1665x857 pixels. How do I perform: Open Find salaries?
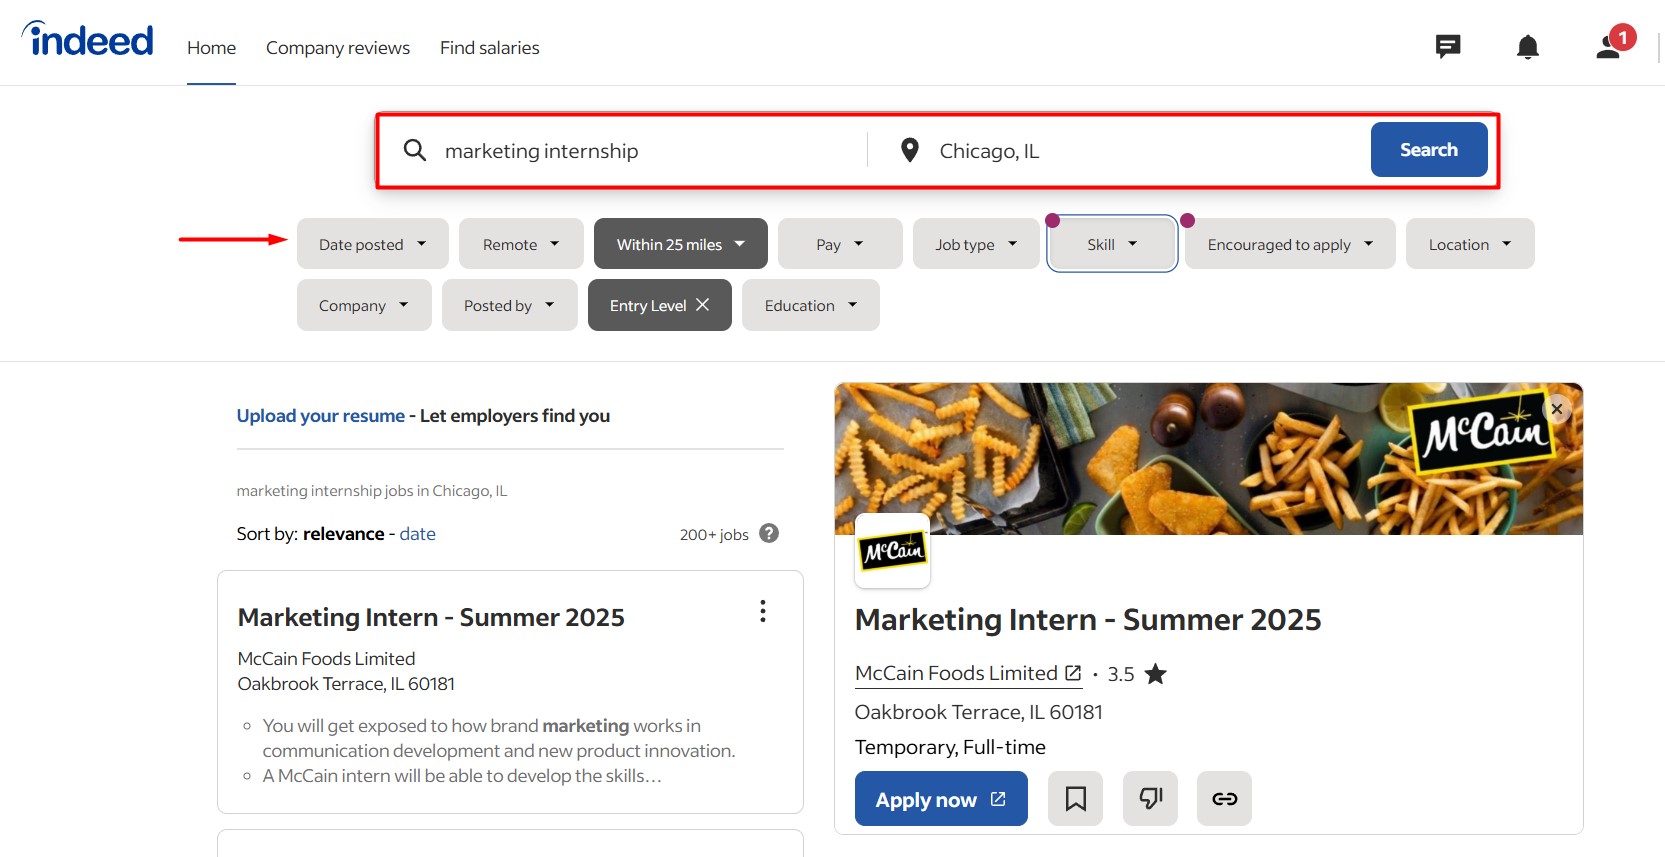pos(489,48)
